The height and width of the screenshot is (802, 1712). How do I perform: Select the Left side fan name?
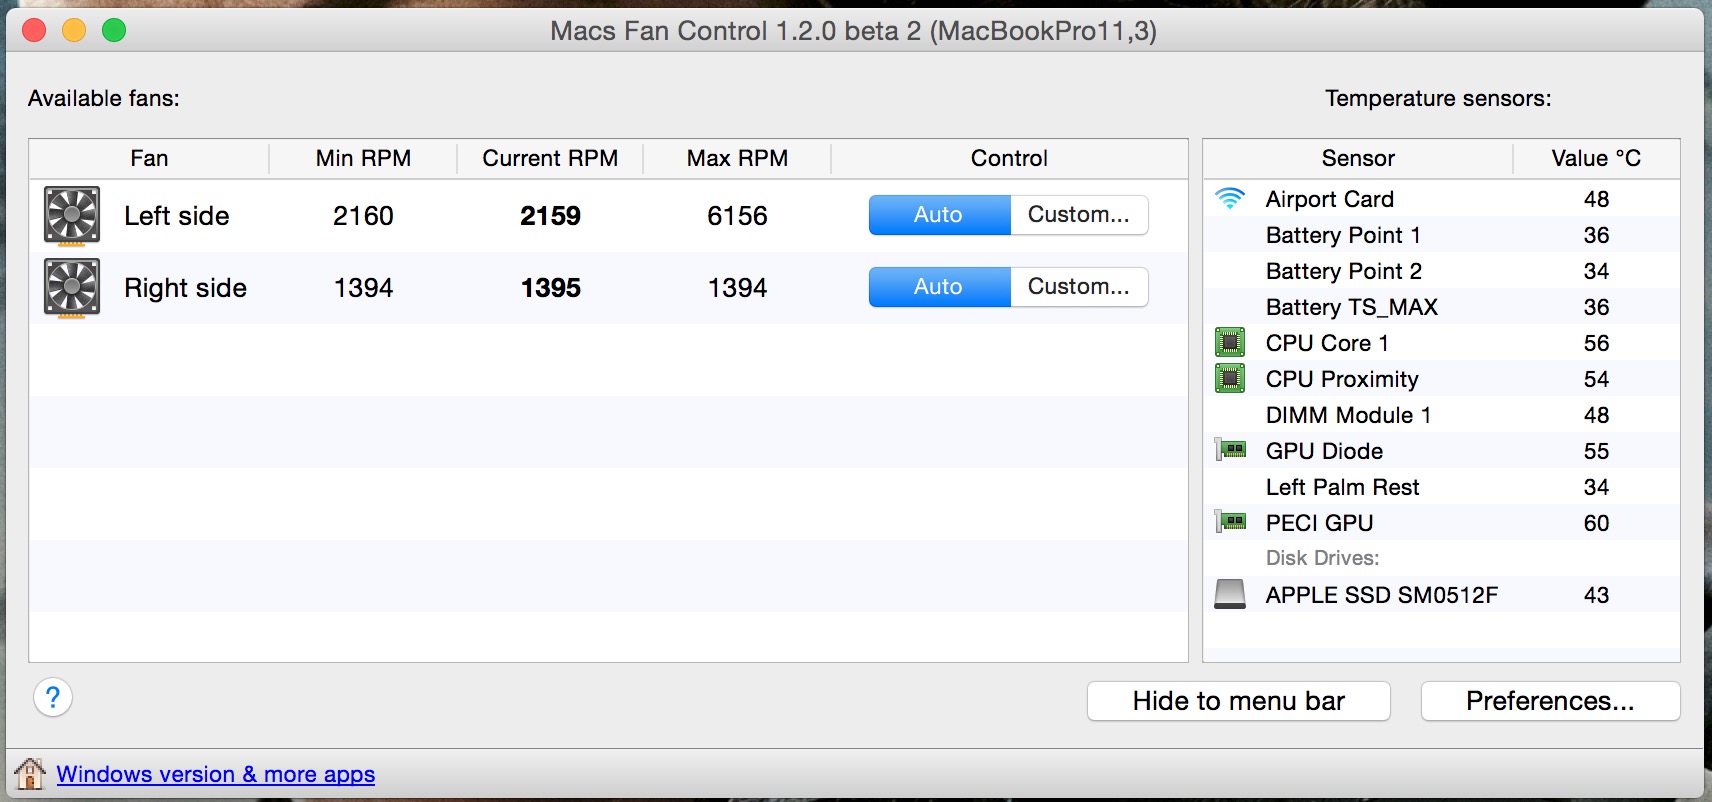177,216
